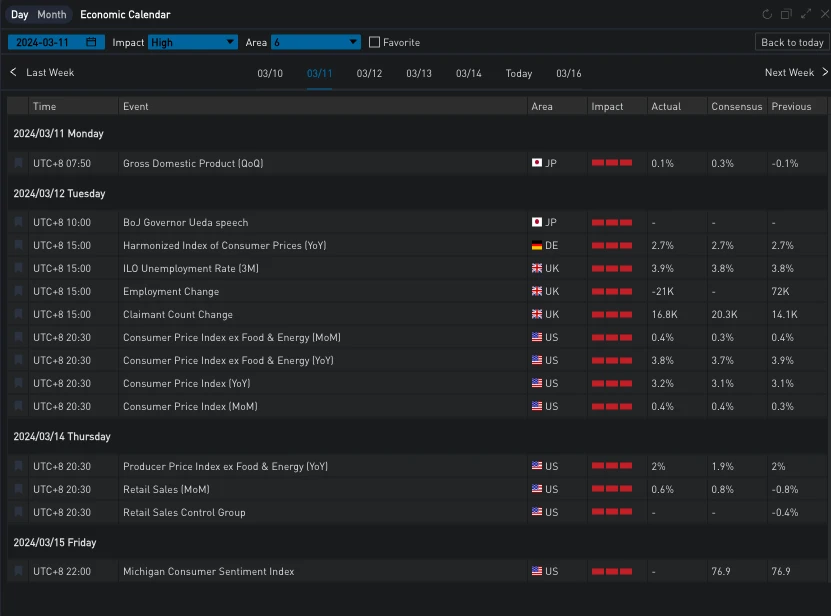Click the pop-out window icon
831x616 pixels.
(786, 14)
